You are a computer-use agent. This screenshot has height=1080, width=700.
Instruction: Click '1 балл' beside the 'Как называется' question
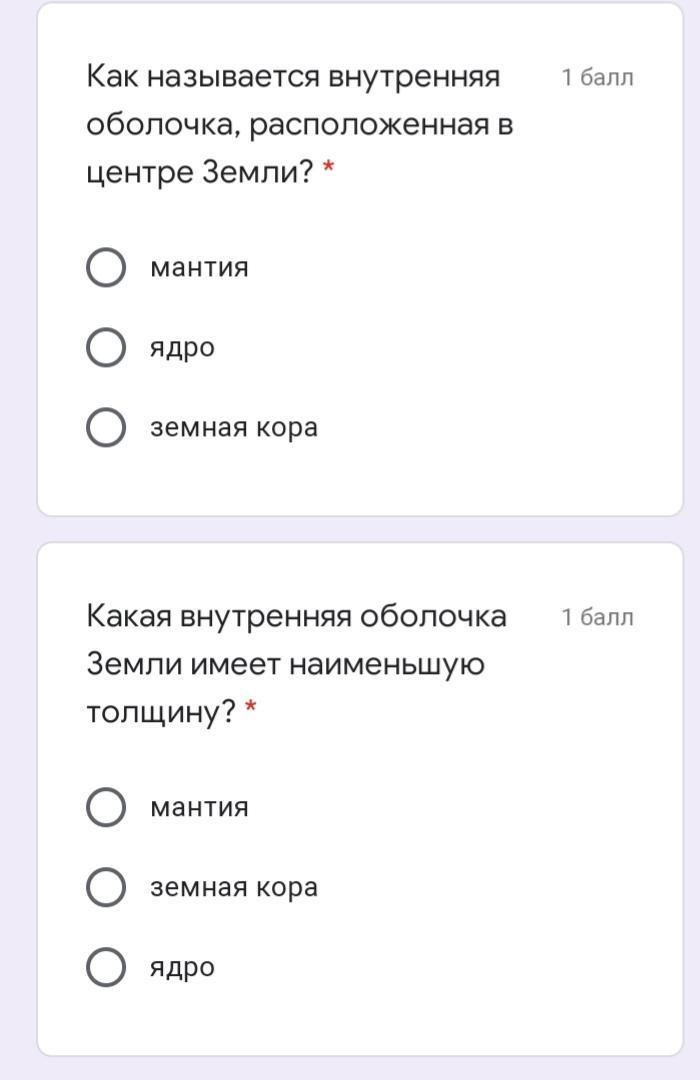[x=597, y=77]
